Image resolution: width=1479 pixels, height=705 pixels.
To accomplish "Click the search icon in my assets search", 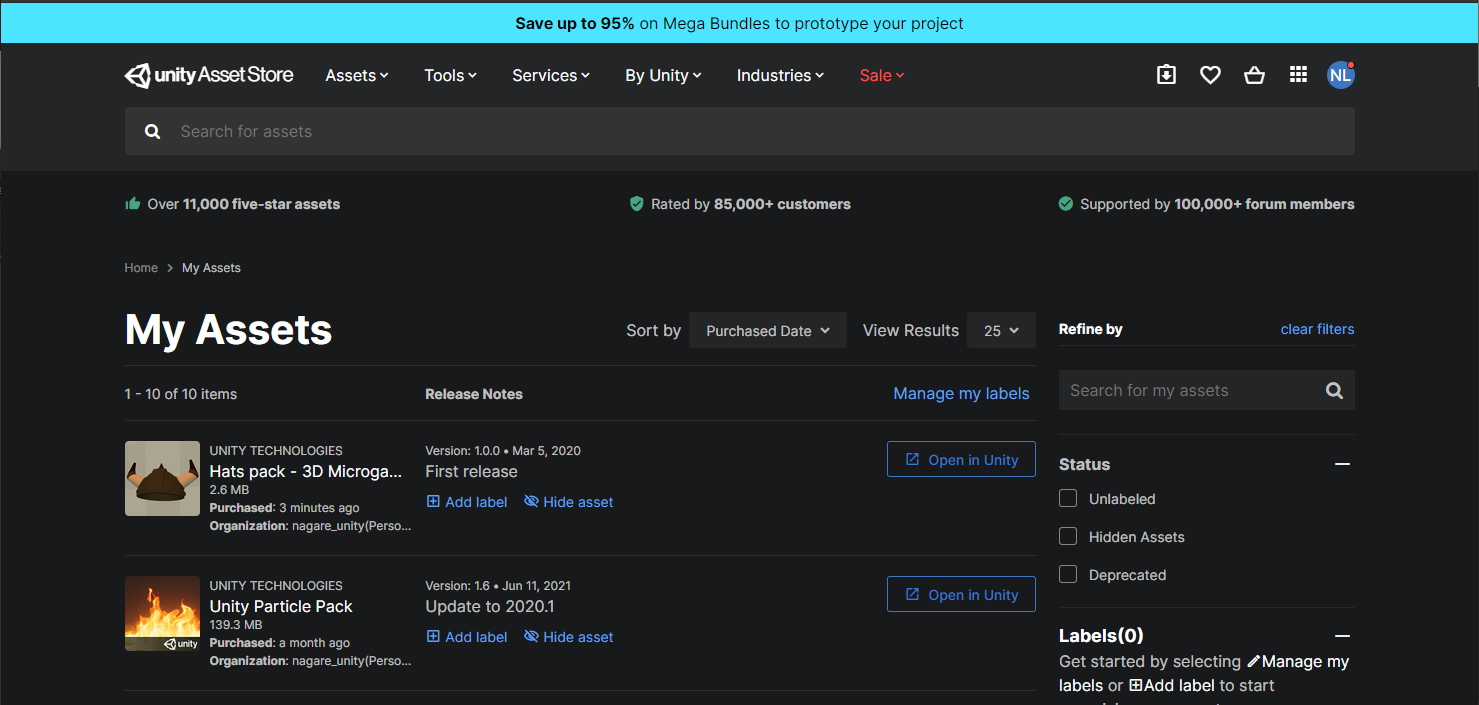I will click(1334, 391).
